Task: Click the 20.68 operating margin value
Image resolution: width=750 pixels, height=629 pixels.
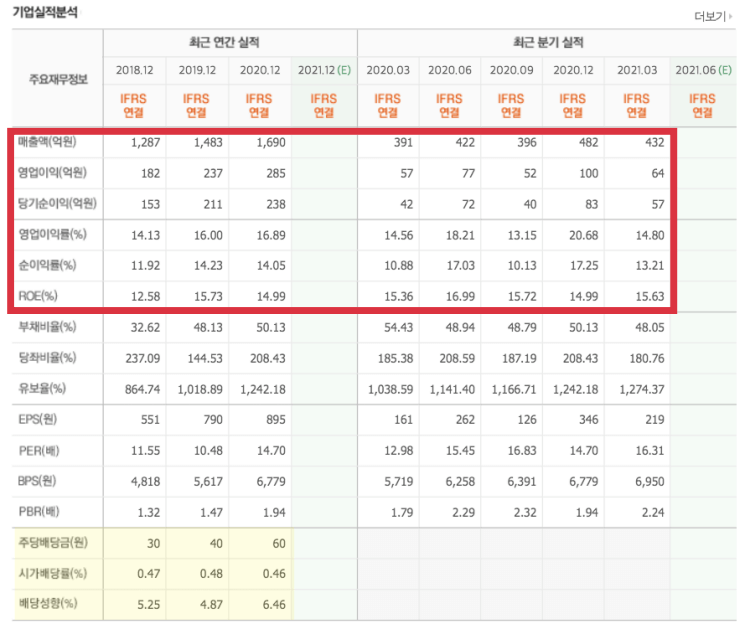Action: point(584,235)
